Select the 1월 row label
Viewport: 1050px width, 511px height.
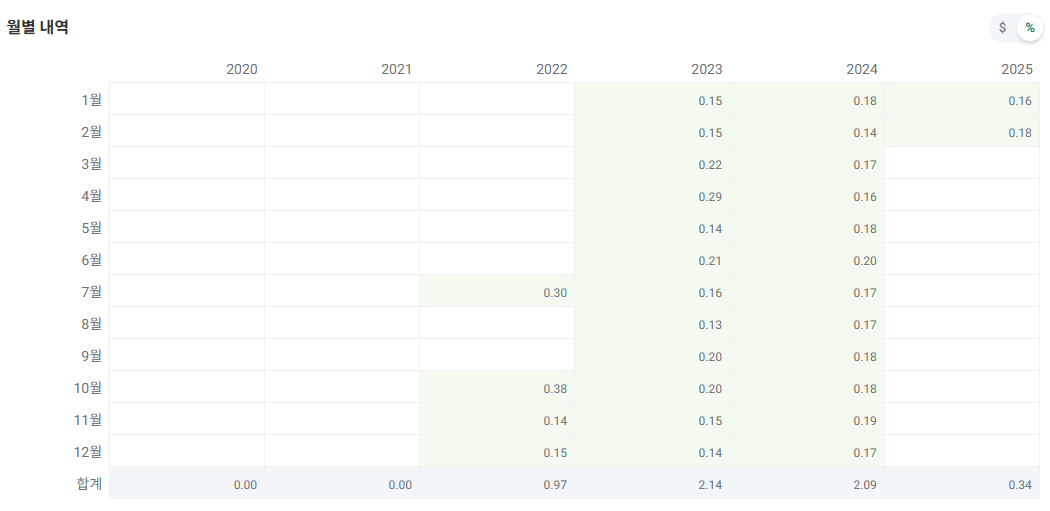91,100
